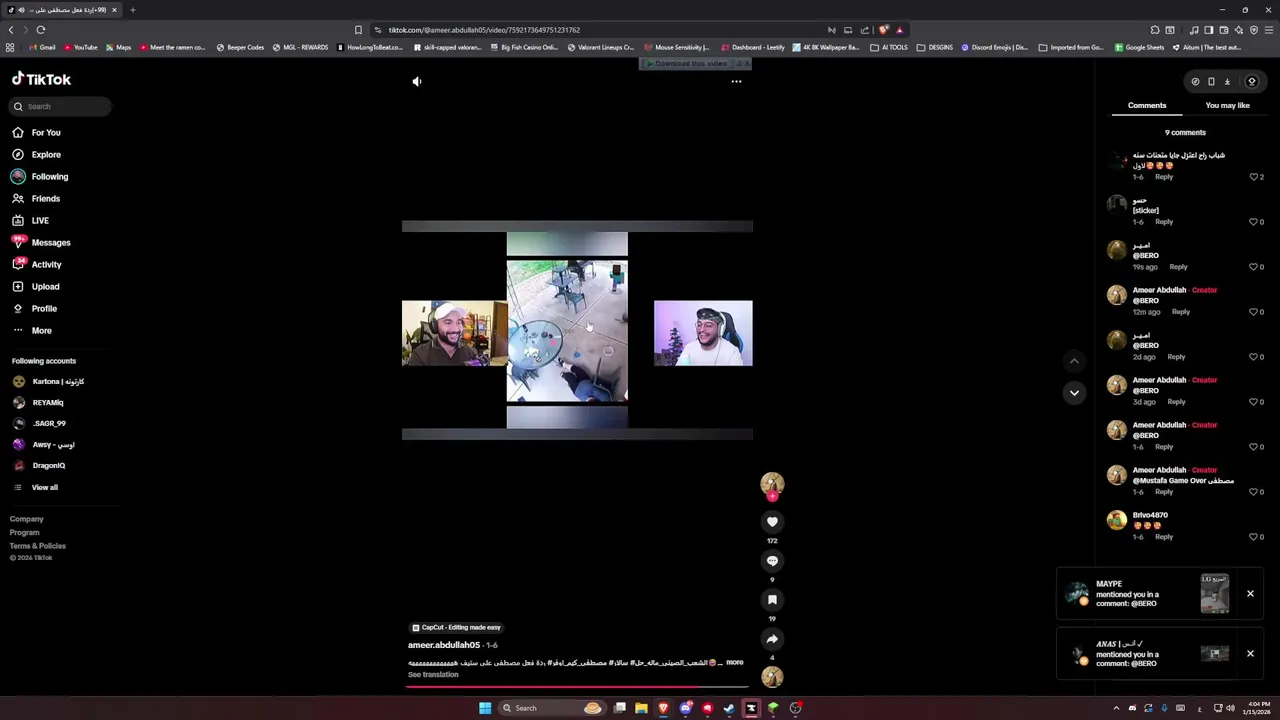
Task: Share the video with the arrow icon
Action: 772,639
